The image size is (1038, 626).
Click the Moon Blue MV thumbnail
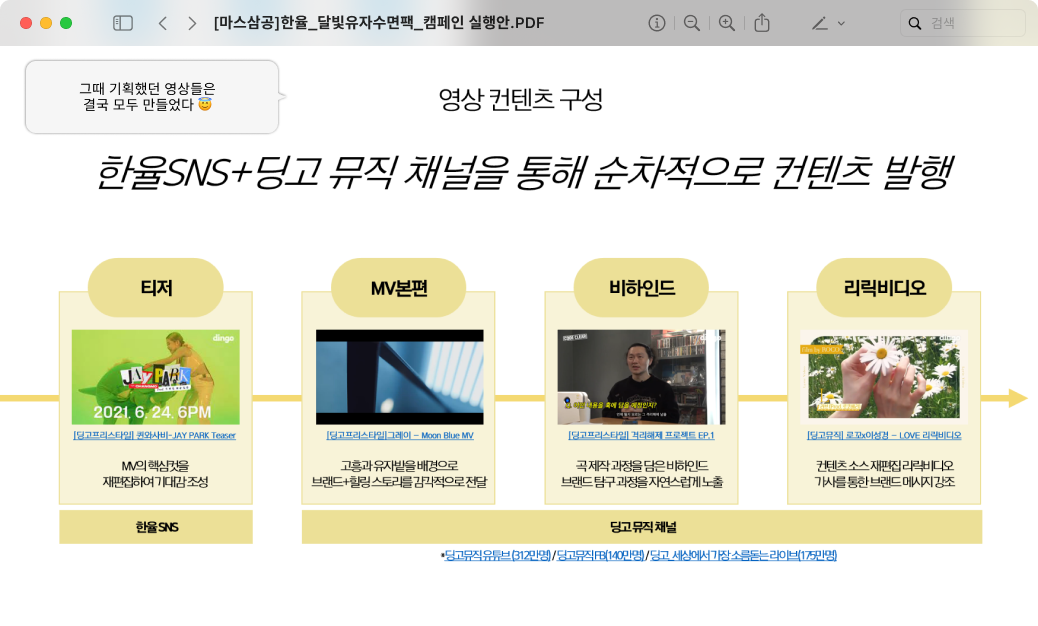(x=400, y=377)
